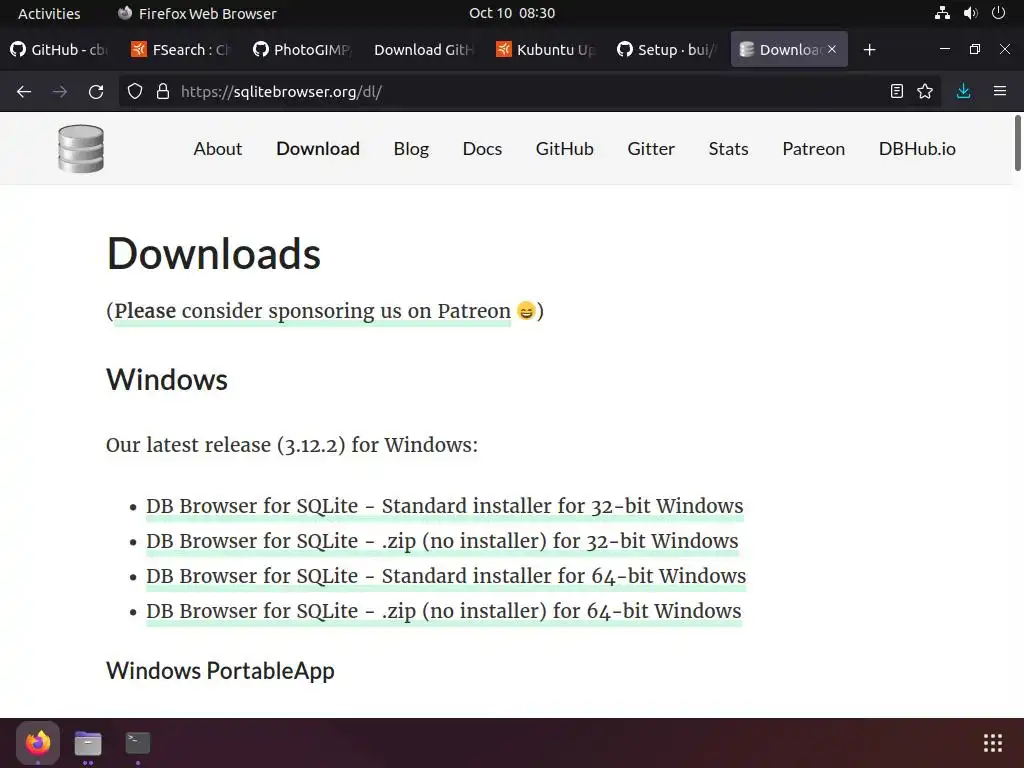Open the Gitter nav link
The image size is (1024, 768).
651,149
